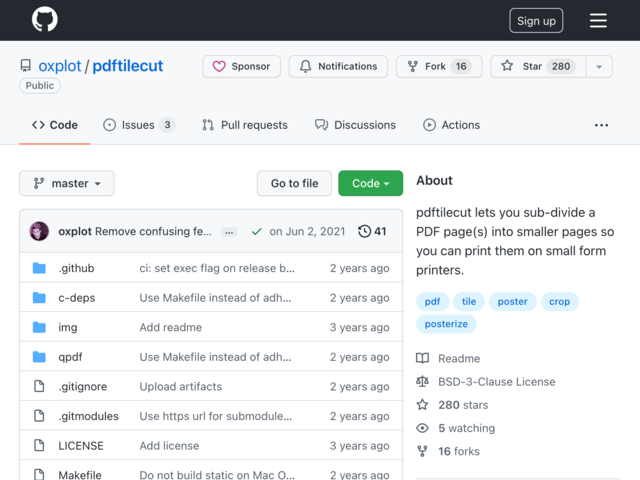The width and height of the screenshot is (640, 480).
Task: Star the repository
Action: (538, 66)
